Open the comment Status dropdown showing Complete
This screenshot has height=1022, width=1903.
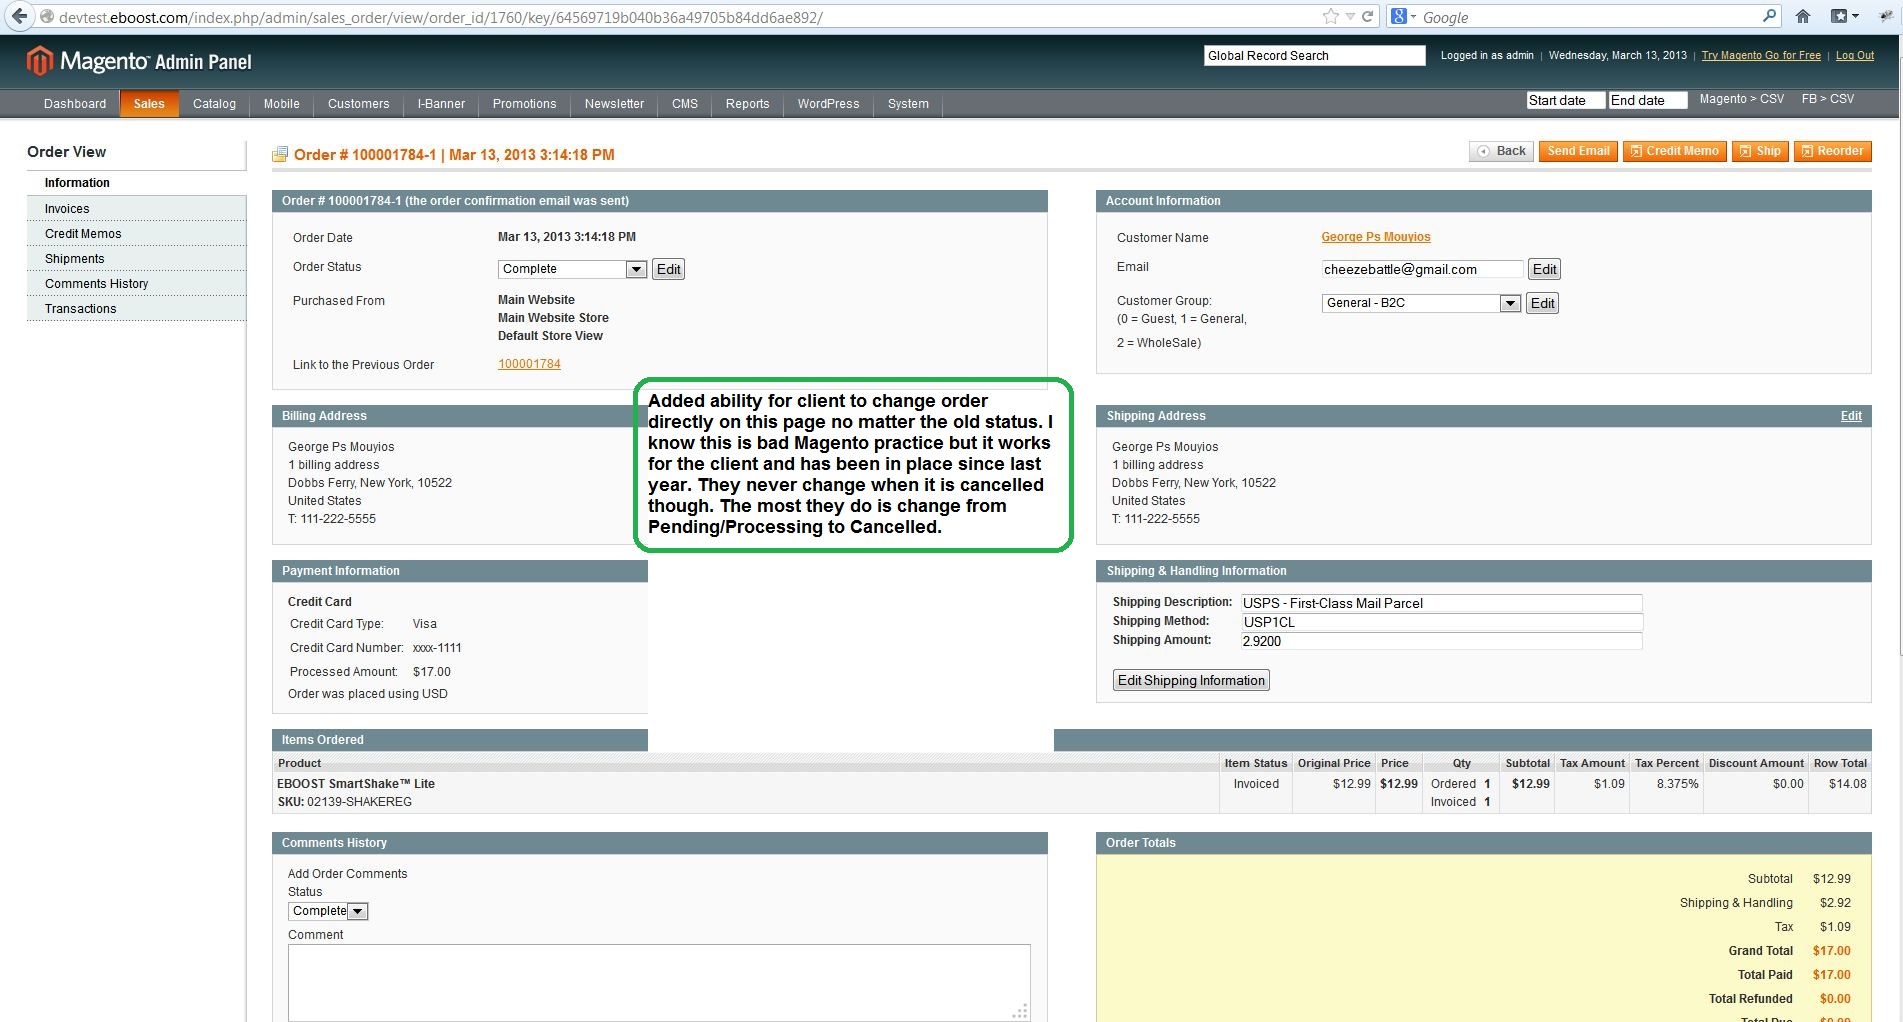point(328,911)
